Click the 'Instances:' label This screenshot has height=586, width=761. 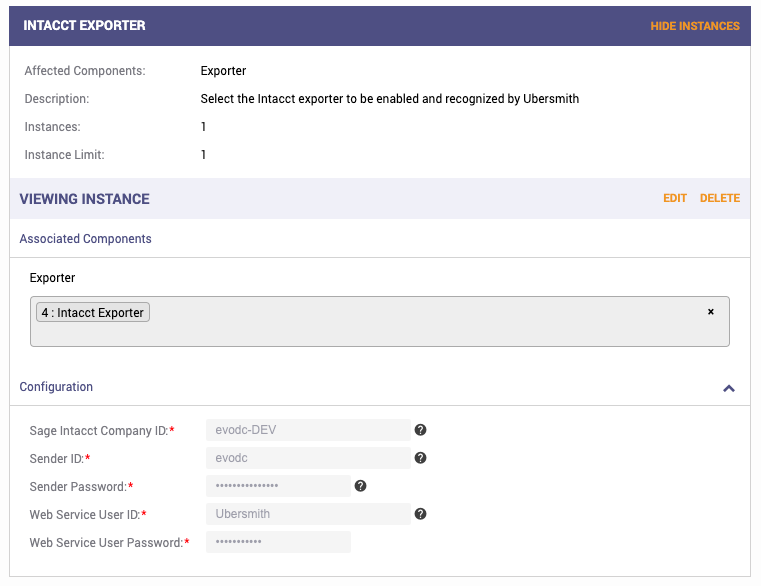point(52,127)
